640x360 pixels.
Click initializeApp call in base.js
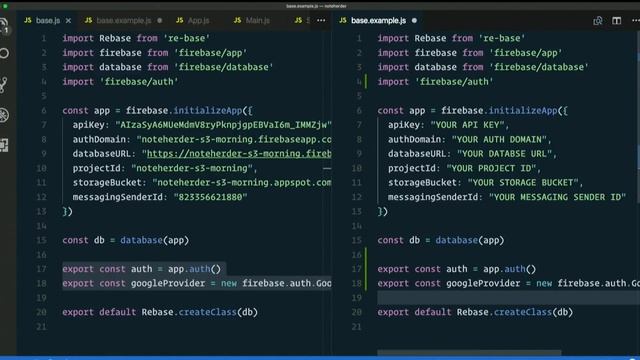coord(207,111)
